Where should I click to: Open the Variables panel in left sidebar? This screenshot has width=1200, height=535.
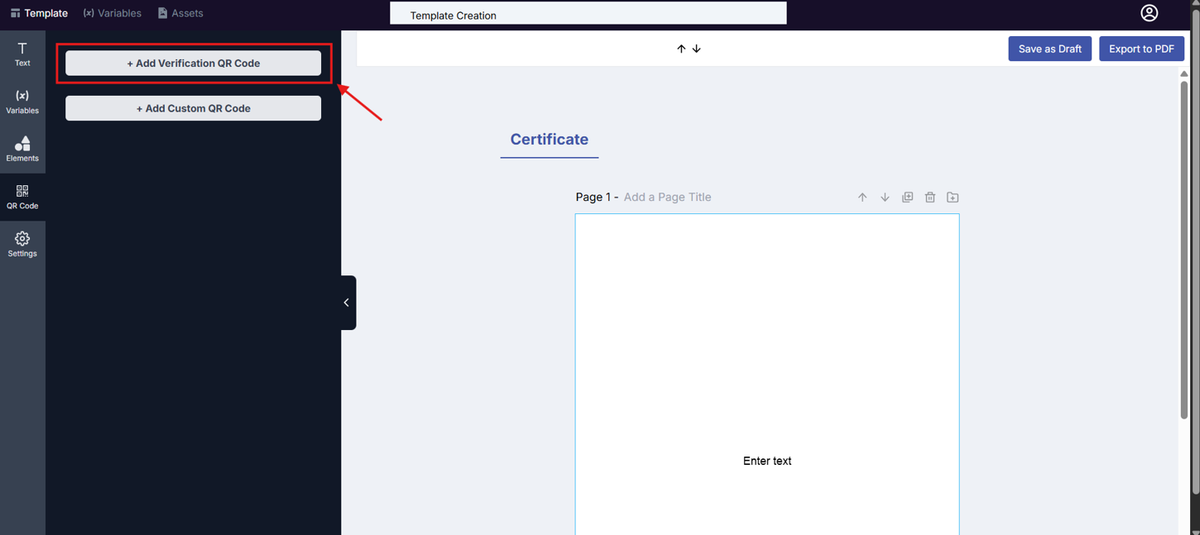point(22,102)
